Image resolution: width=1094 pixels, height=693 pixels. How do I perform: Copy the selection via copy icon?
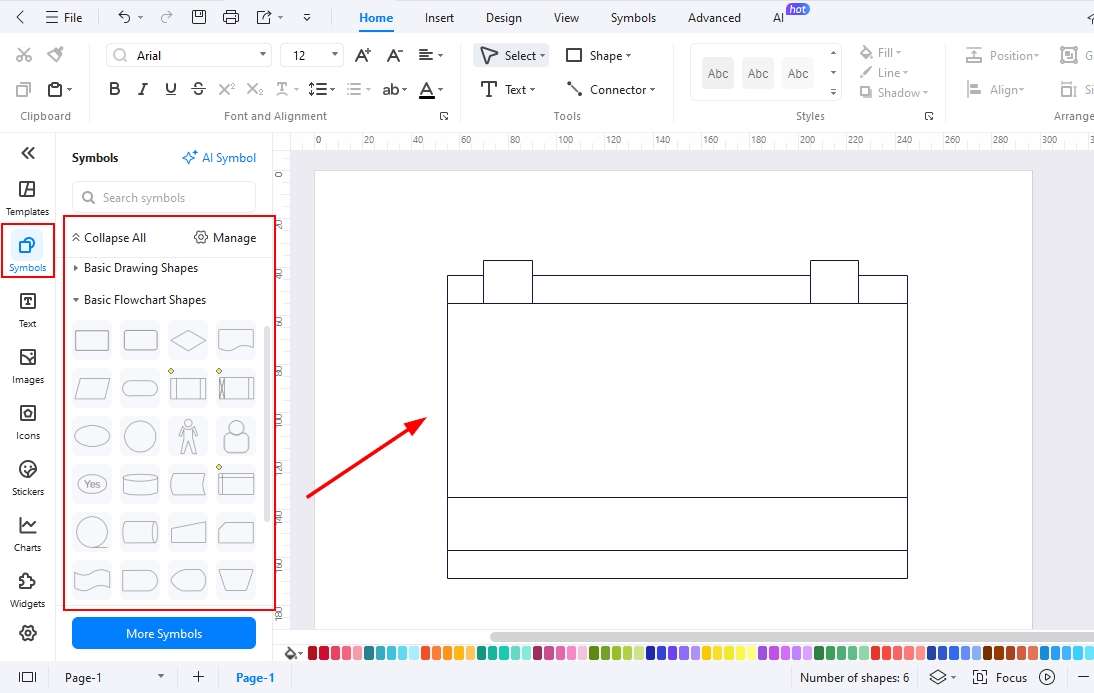pos(23,89)
